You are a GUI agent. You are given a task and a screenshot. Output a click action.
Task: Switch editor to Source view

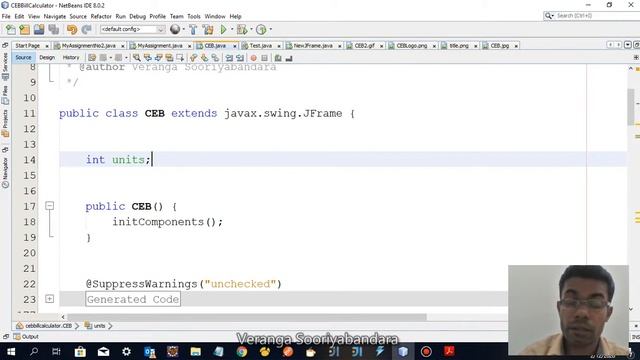23,58
